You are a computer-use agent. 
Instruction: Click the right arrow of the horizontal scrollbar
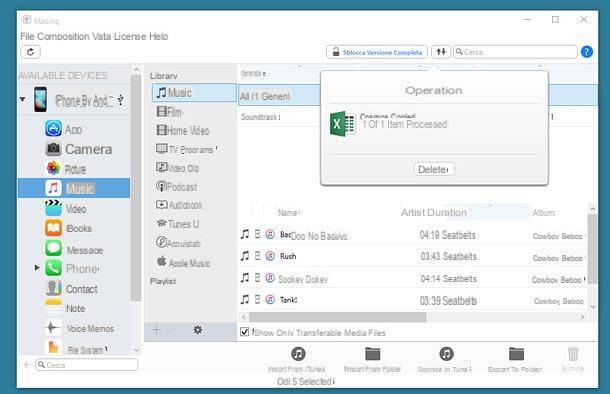582,317
